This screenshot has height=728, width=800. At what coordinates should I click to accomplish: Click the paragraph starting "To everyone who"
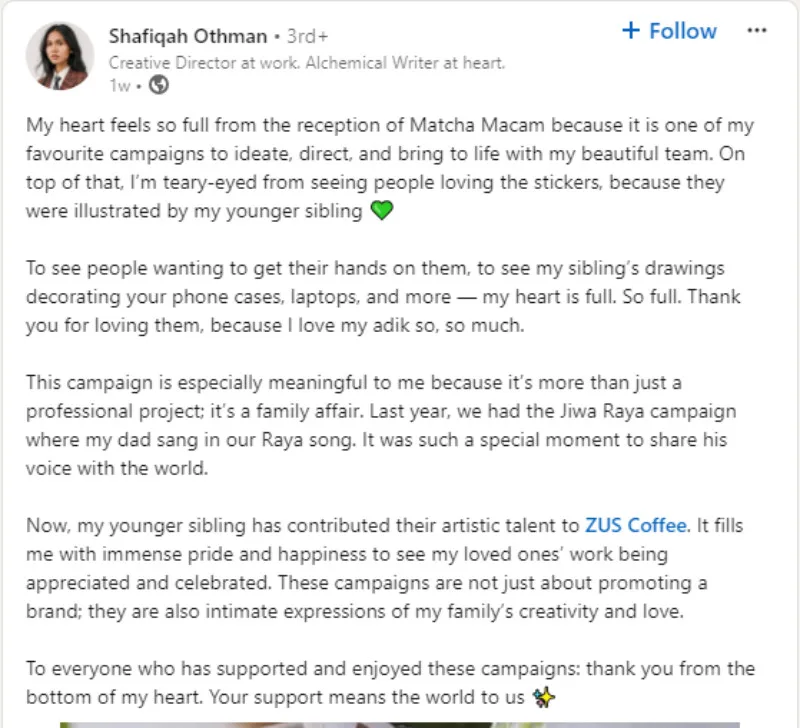[390, 681]
